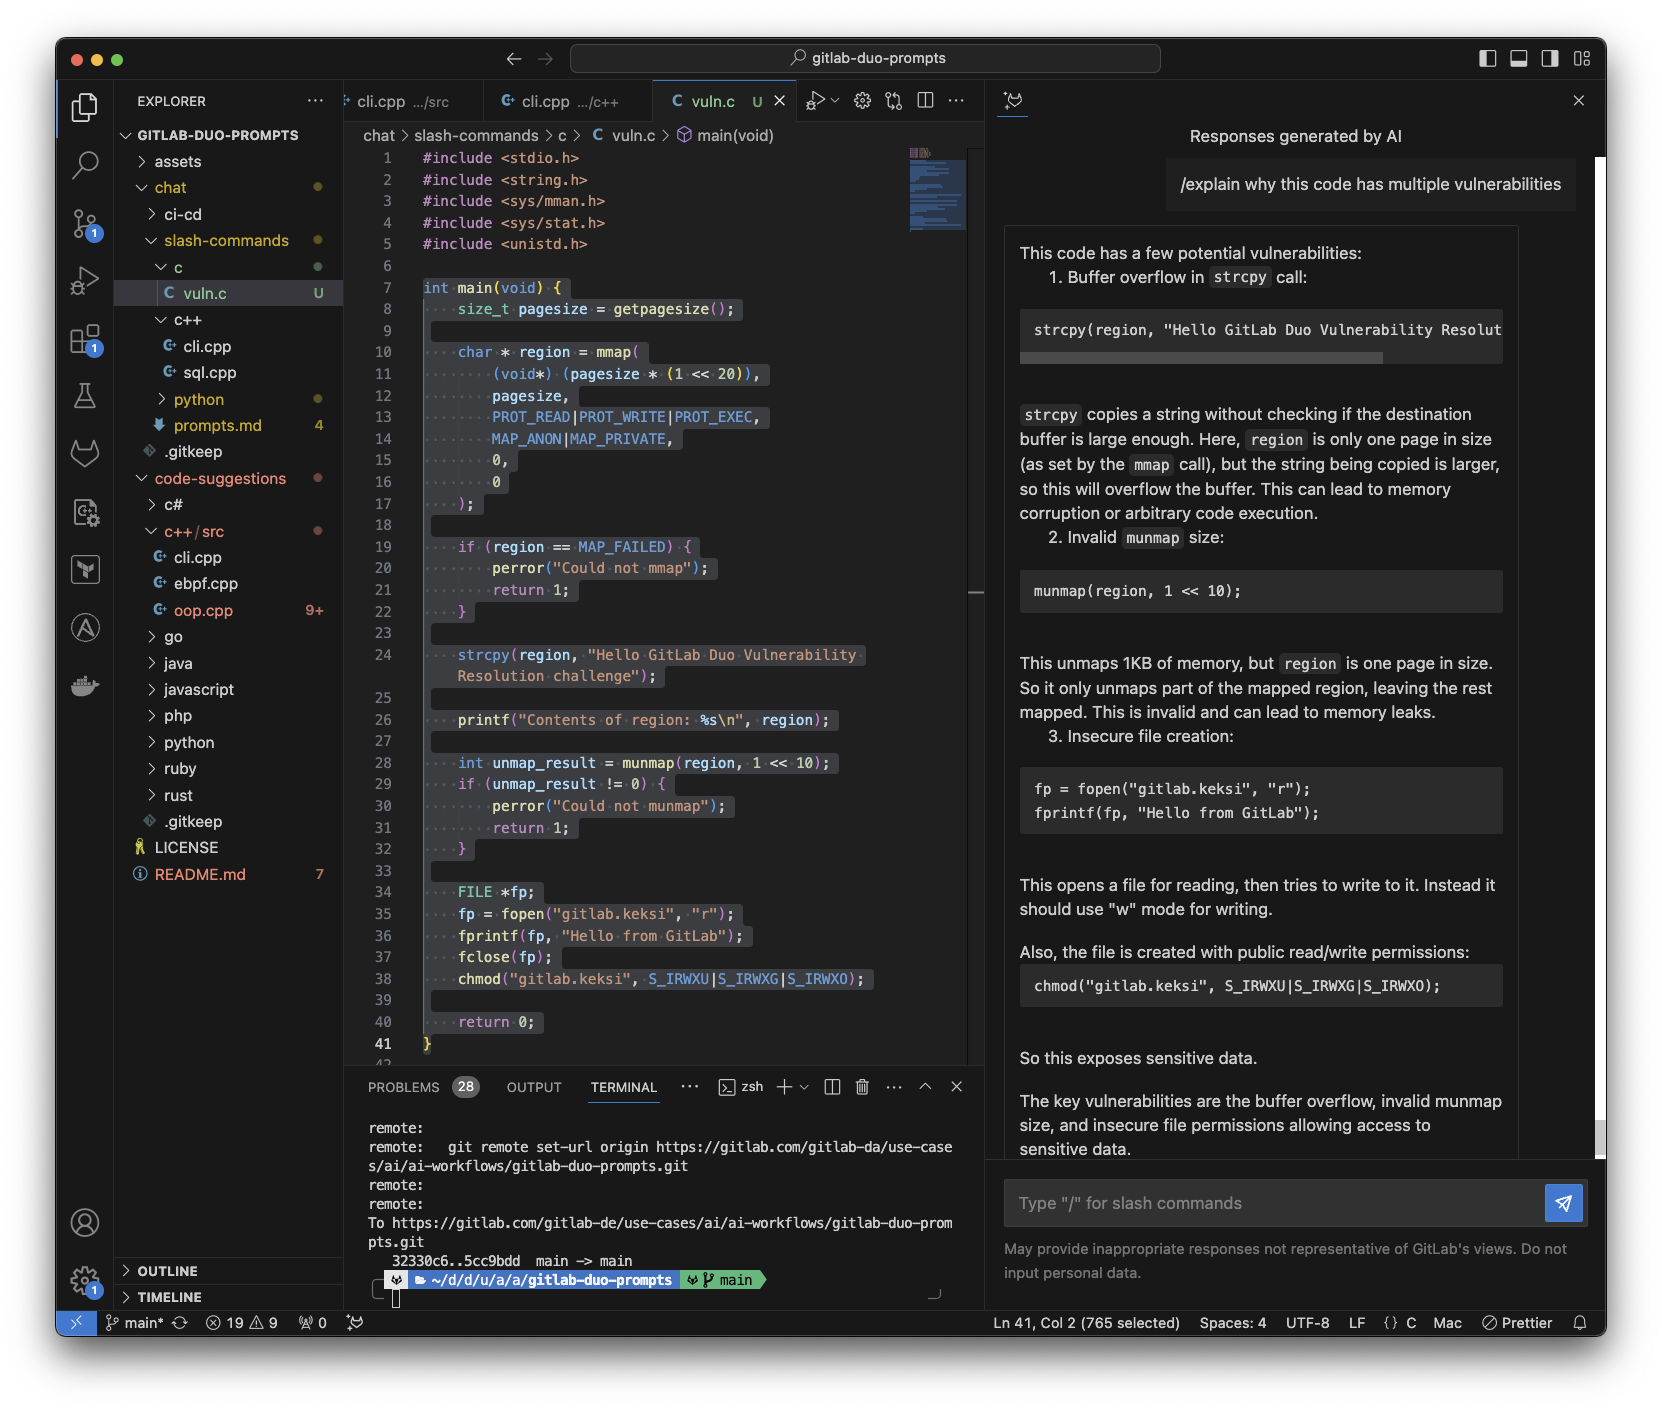The image size is (1662, 1410).
Task: Click main* branch in status bar
Action: click(135, 1323)
